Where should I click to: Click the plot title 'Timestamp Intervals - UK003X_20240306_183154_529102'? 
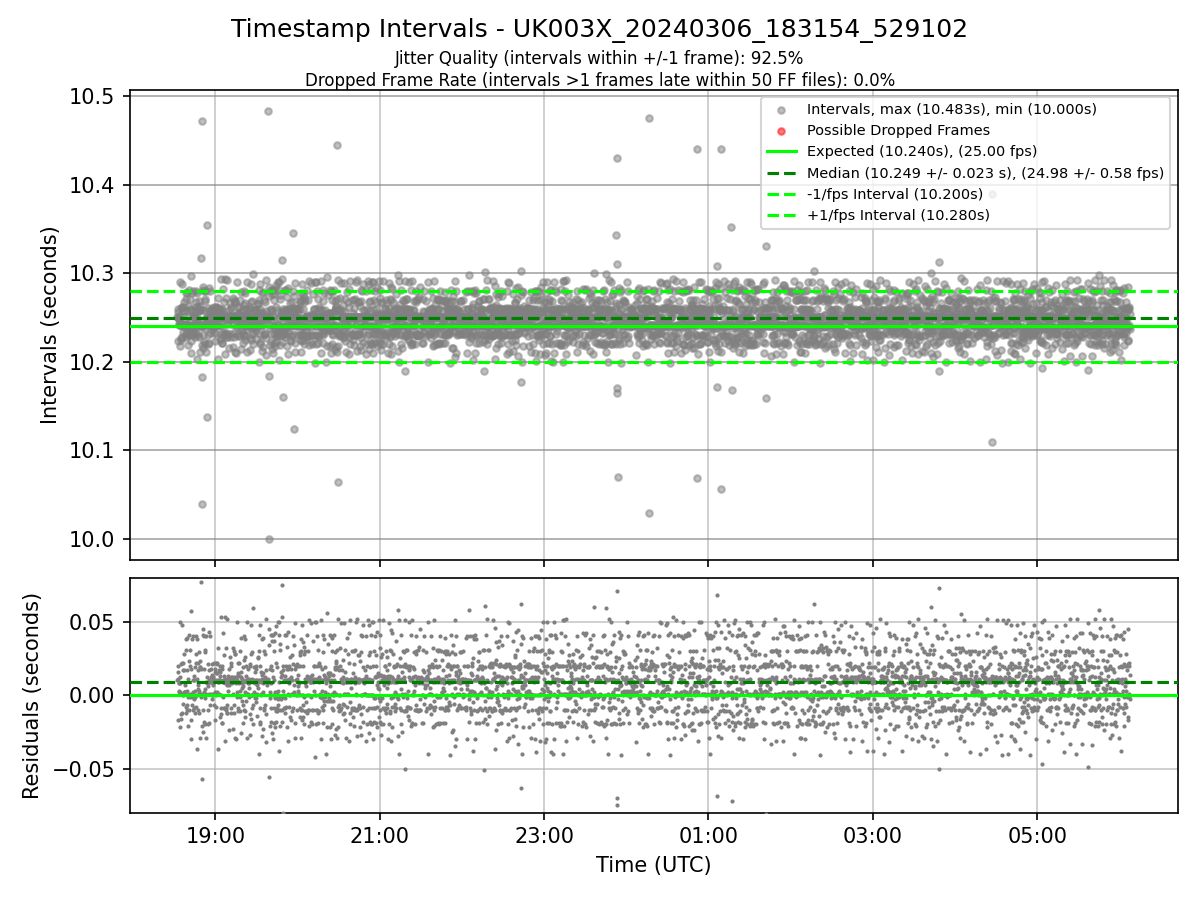click(x=599, y=29)
